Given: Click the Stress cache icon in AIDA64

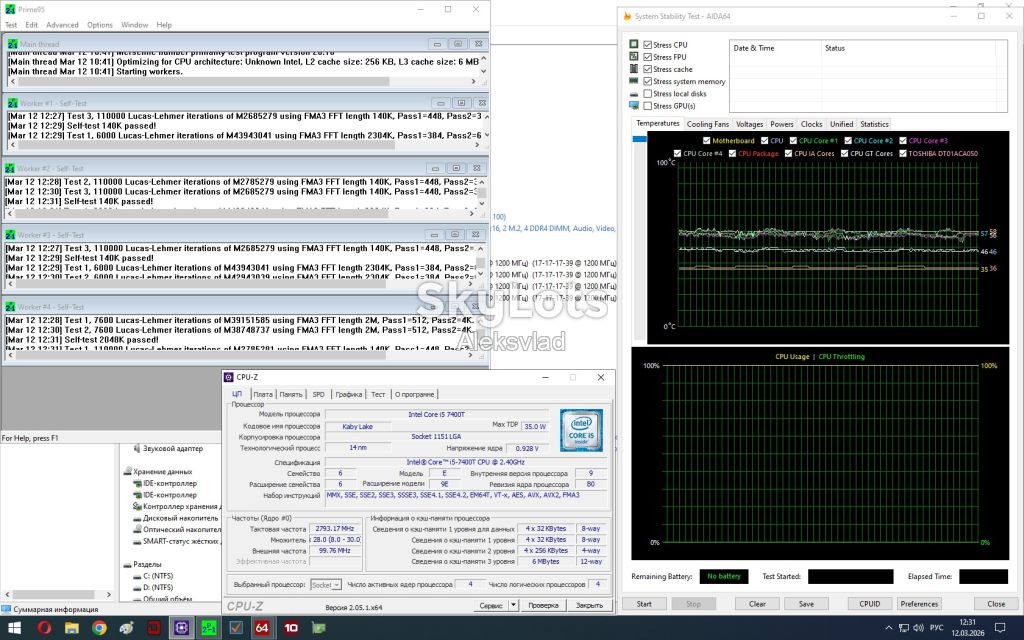Looking at the screenshot, I should point(633,69).
